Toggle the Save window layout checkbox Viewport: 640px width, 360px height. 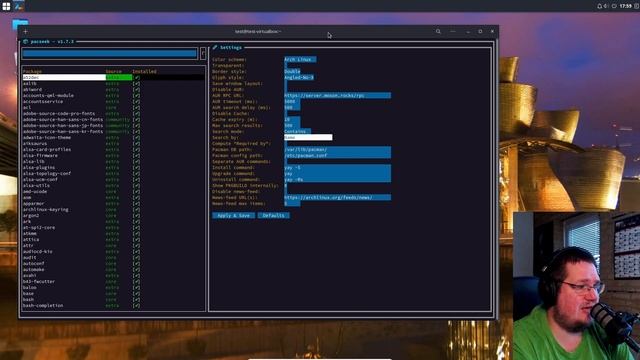(286, 83)
